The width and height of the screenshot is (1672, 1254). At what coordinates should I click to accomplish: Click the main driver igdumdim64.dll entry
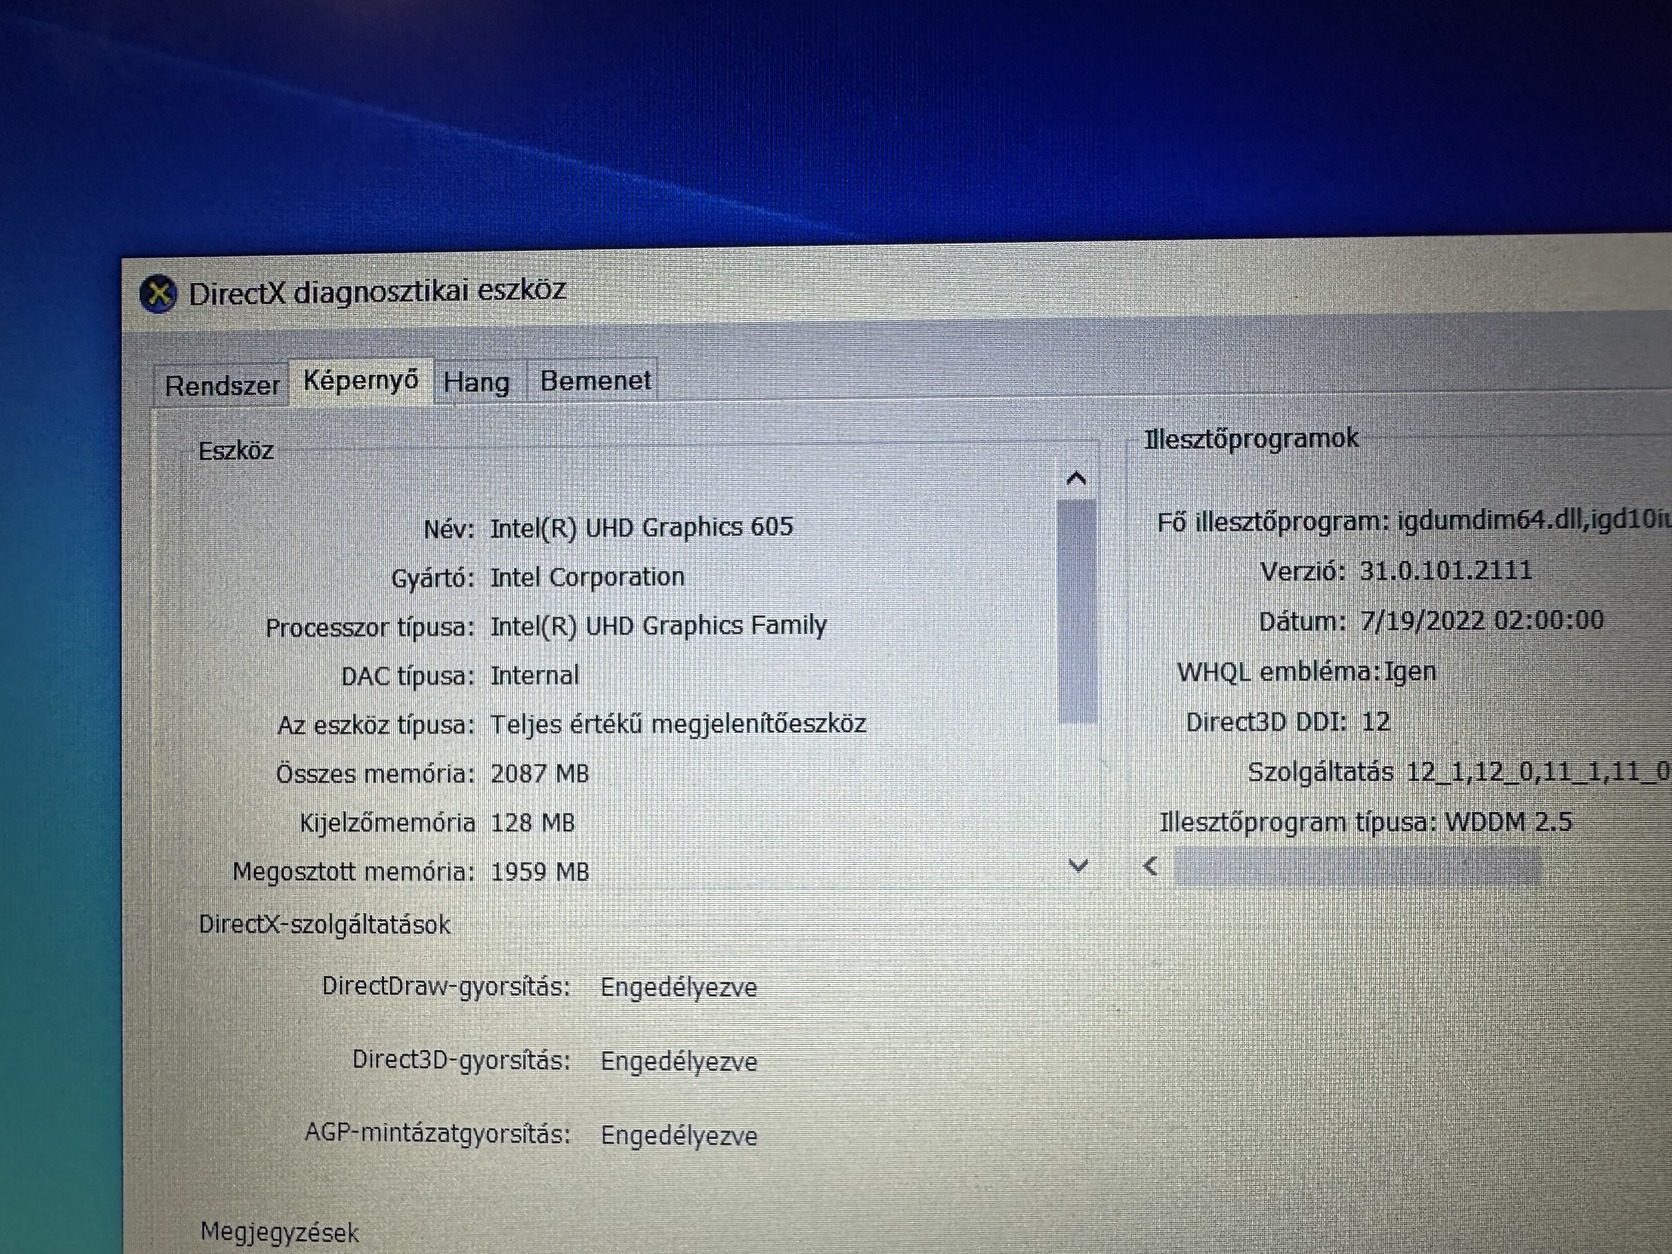tap(1534, 520)
